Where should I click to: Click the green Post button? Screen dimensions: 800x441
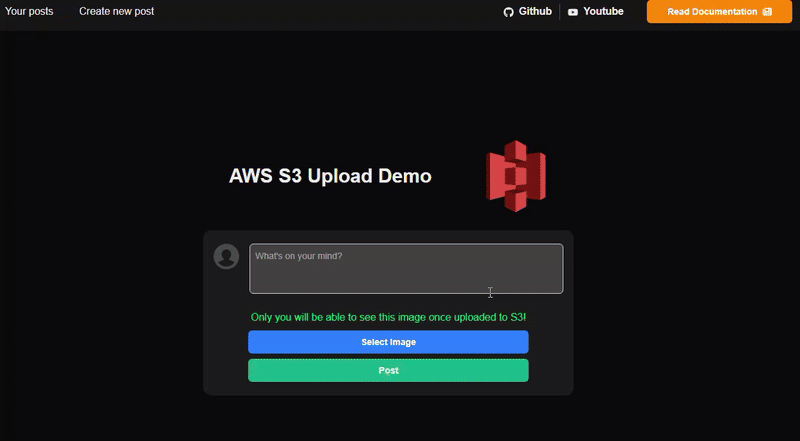pyautogui.click(x=388, y=371)
